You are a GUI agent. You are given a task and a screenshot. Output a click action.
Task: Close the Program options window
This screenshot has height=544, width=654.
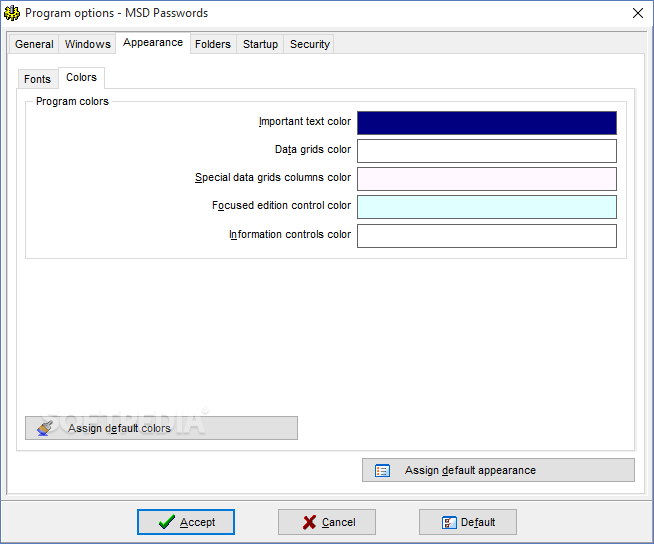click(x=638, y=13)
